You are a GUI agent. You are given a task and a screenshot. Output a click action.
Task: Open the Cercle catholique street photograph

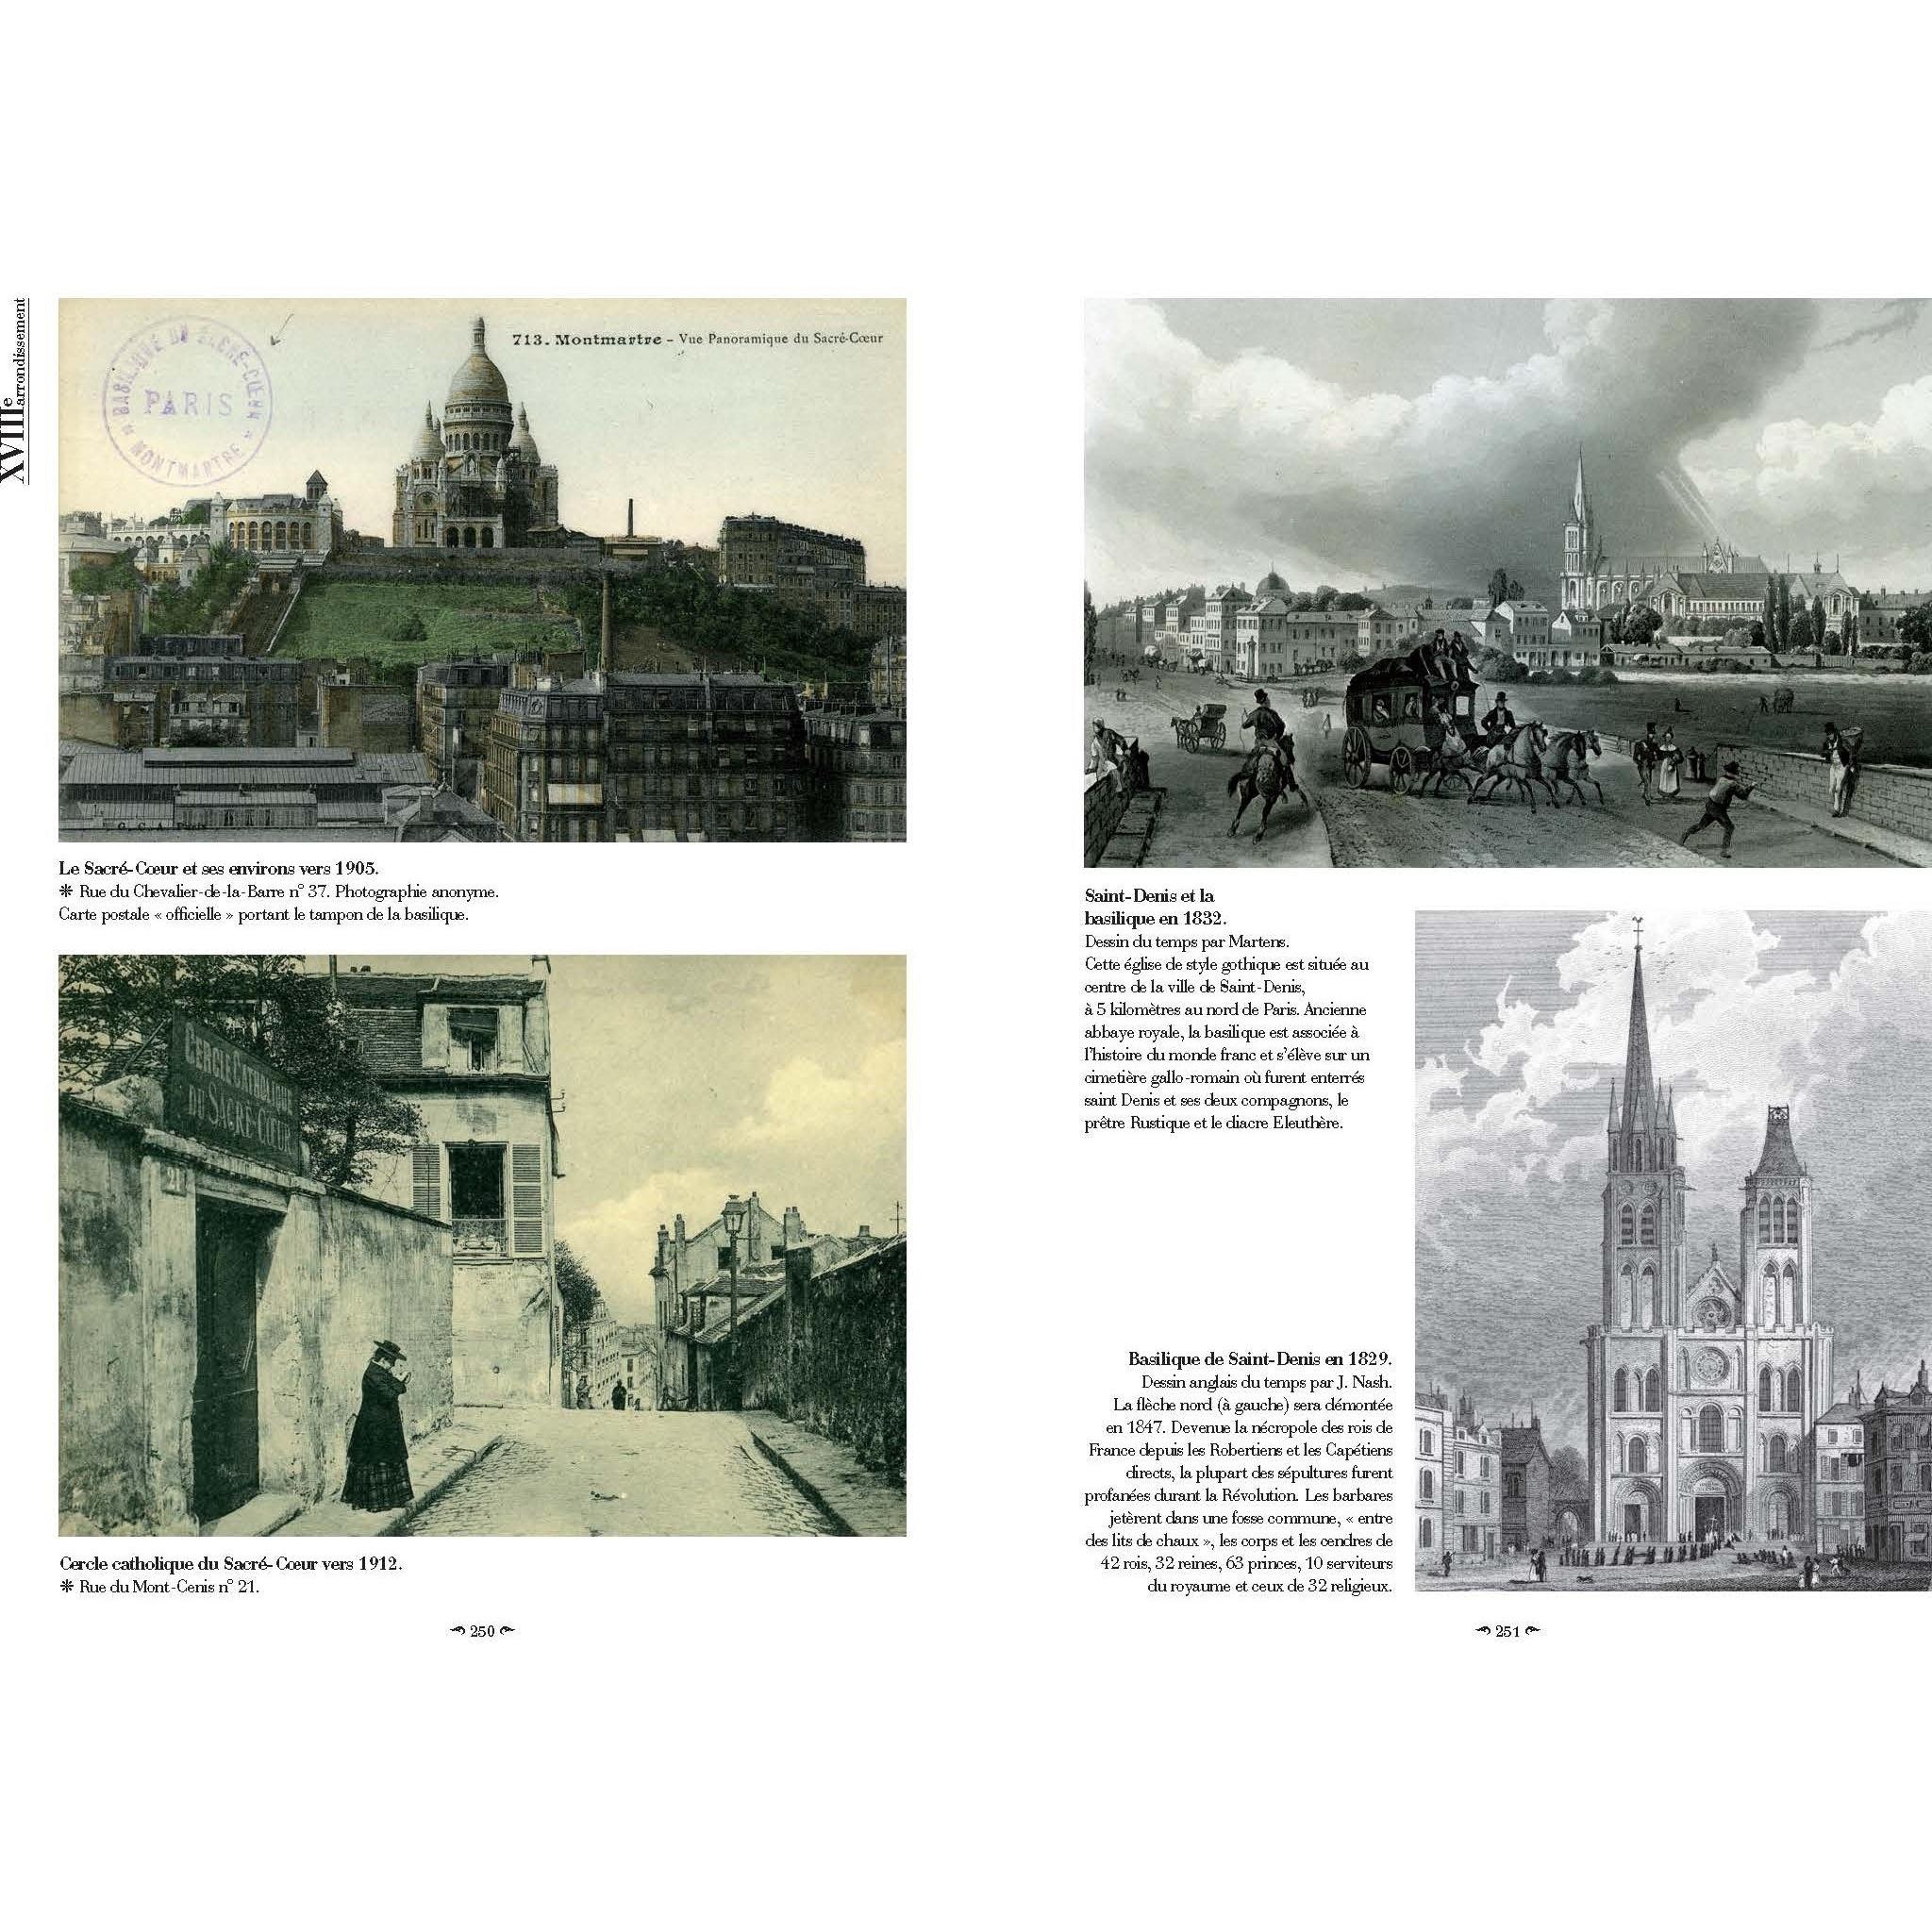[x=483, y=1245]
